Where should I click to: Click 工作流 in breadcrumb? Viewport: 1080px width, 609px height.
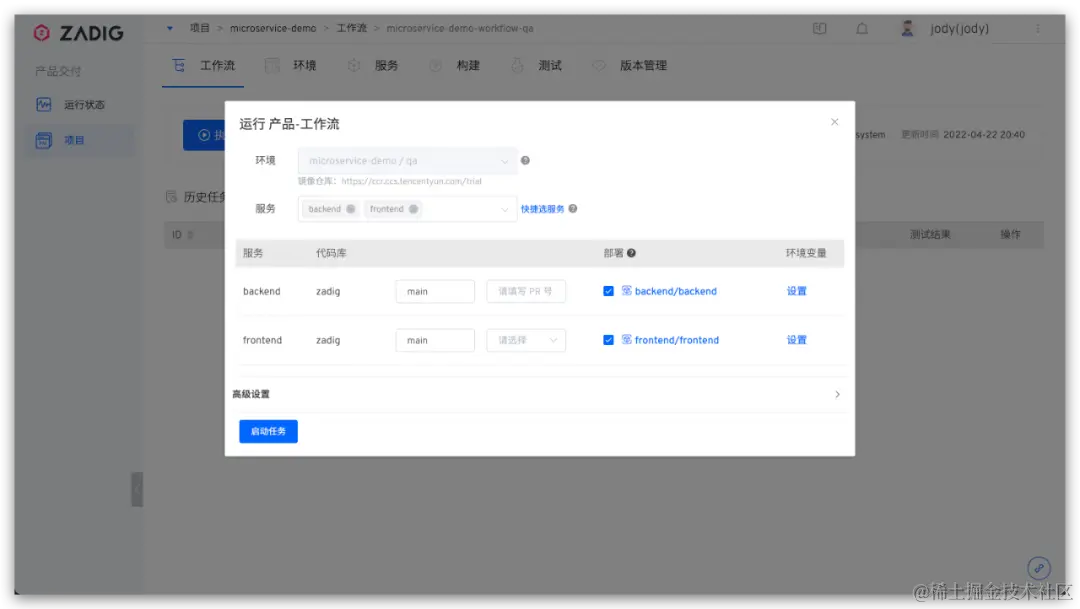pos(351,28)
